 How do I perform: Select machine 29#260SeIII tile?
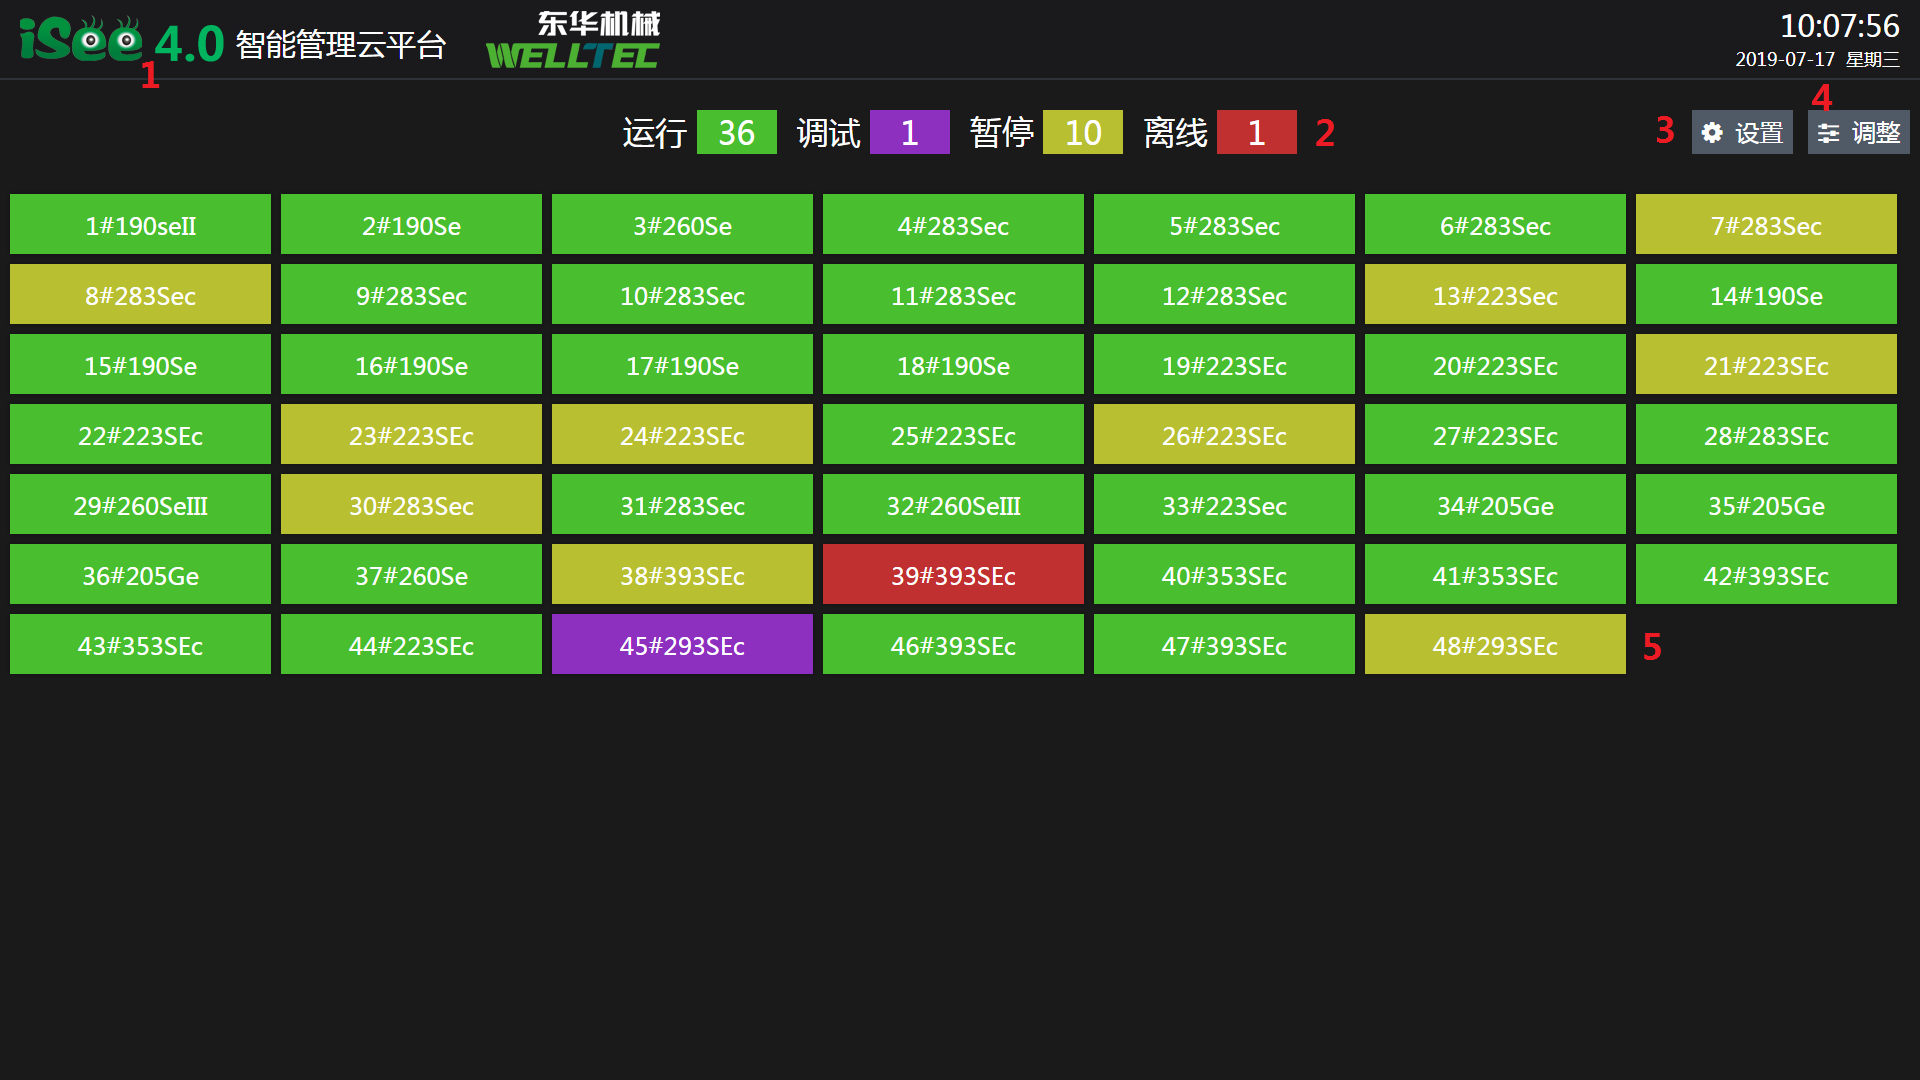(140, 505)
